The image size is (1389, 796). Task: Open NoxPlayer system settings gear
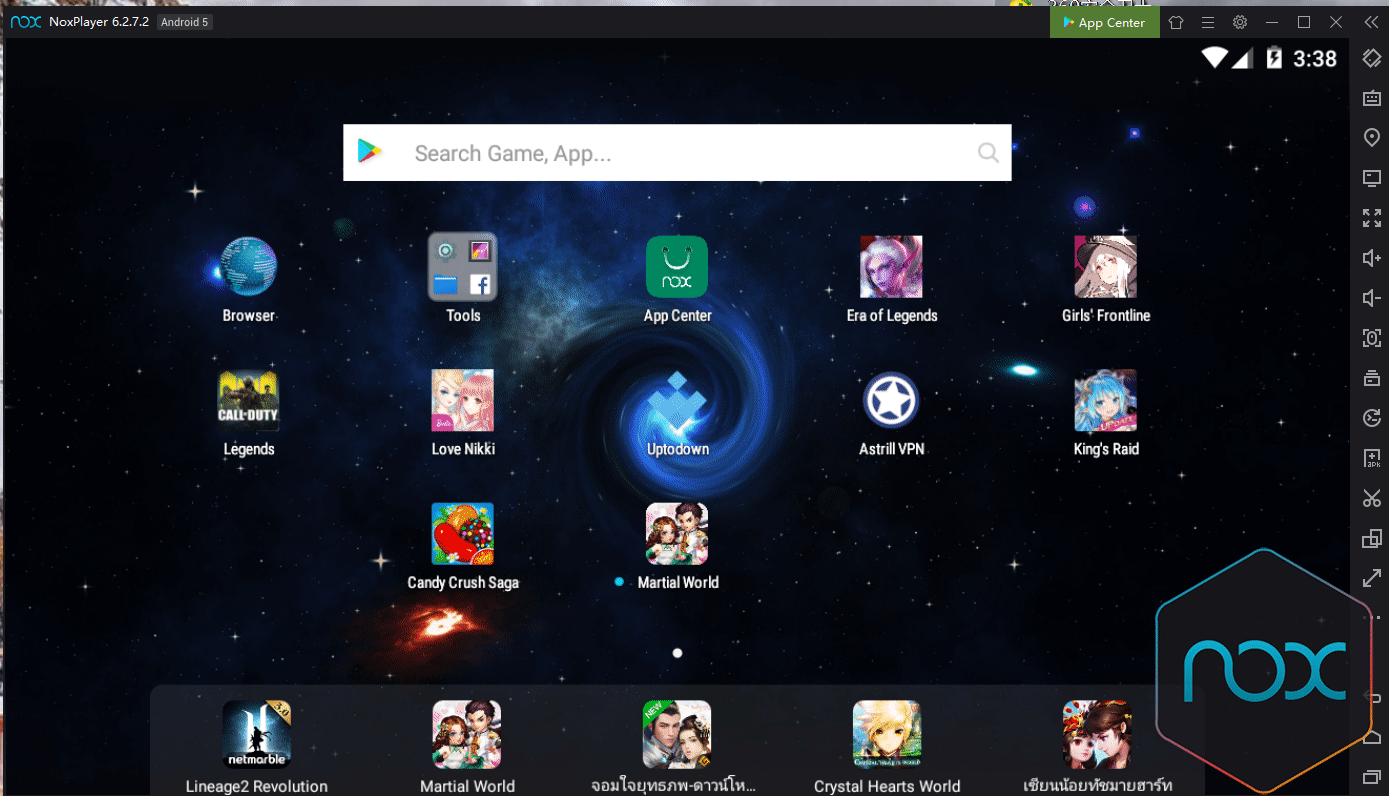(x=1240, y=22)
